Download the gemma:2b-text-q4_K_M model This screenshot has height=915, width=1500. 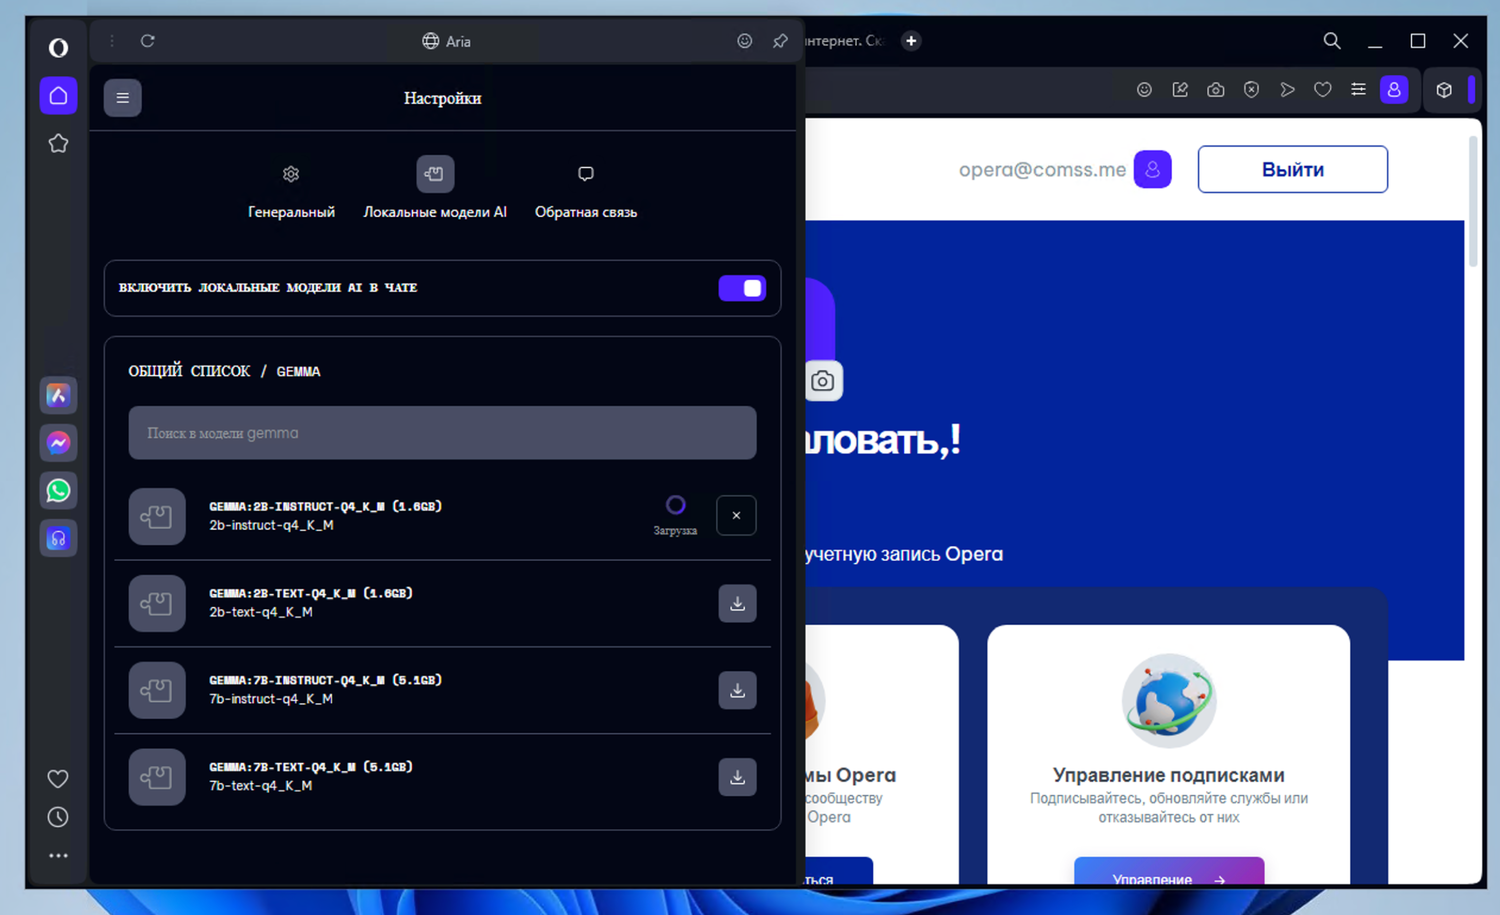(737, 603)
